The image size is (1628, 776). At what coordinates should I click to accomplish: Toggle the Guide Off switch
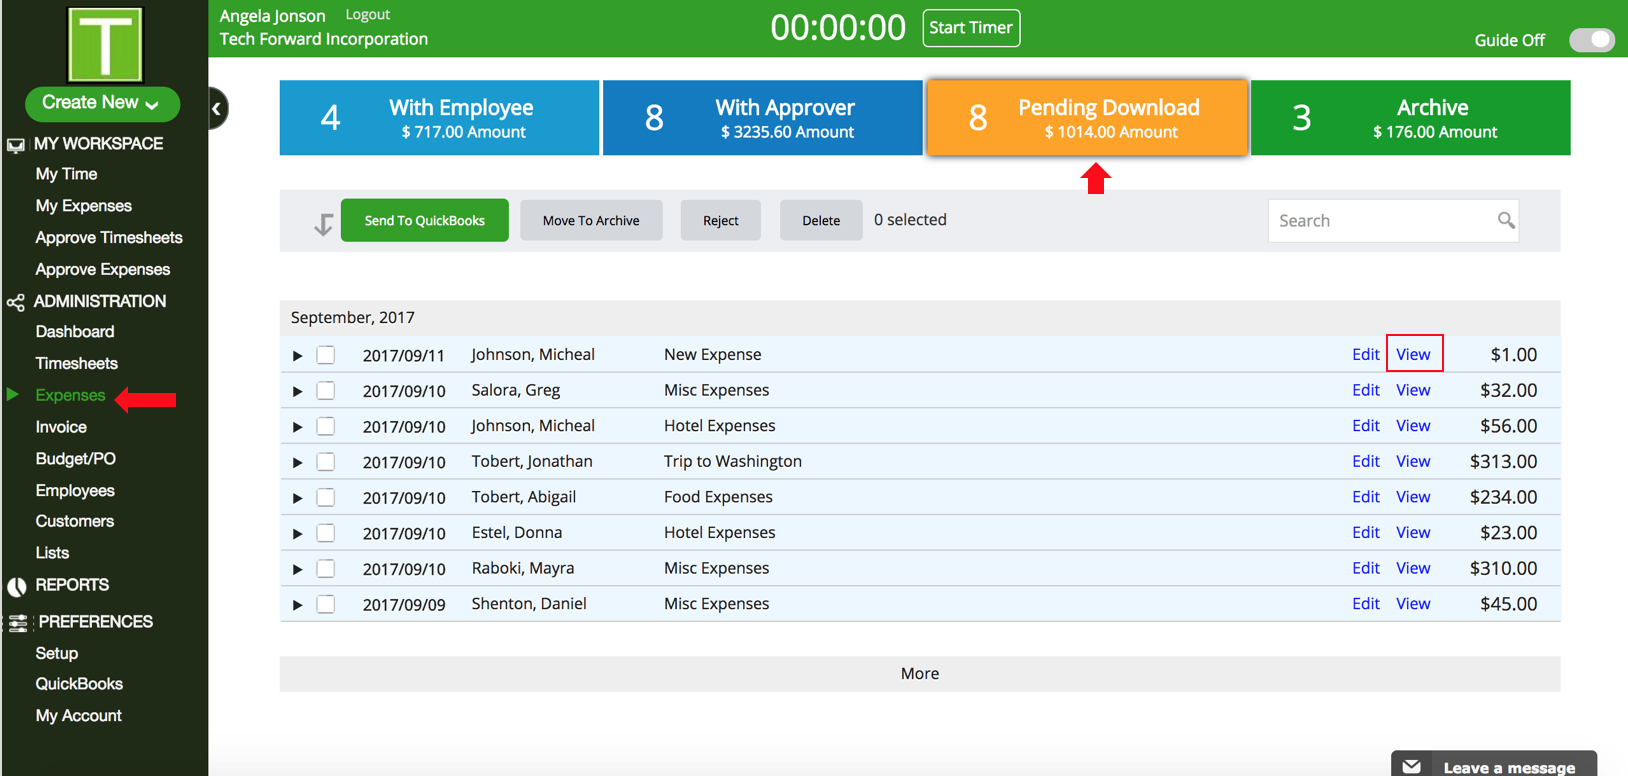[1591, 40]
